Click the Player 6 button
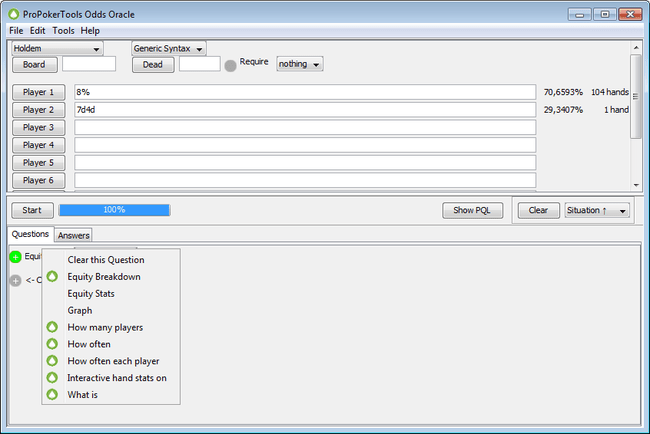Screen dimensions: 650x434 39,180
